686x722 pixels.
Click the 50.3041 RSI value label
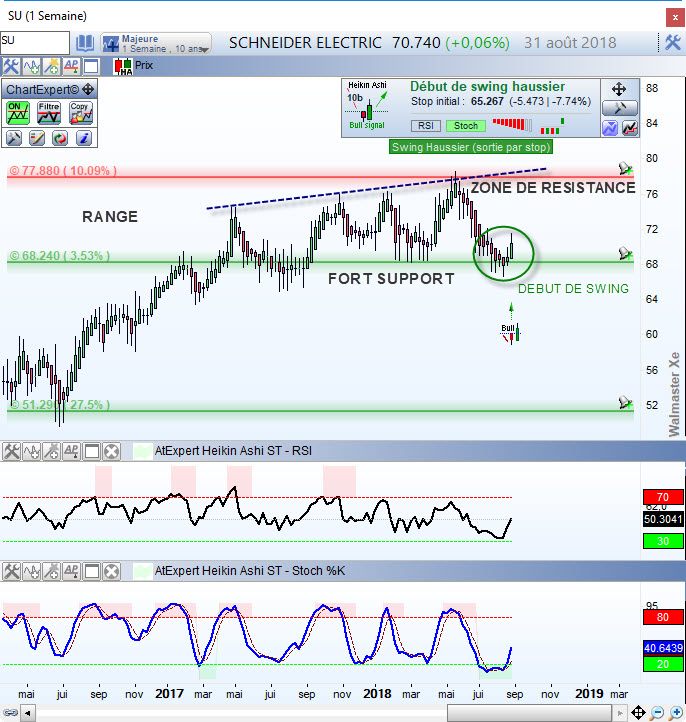pos(663,519)
